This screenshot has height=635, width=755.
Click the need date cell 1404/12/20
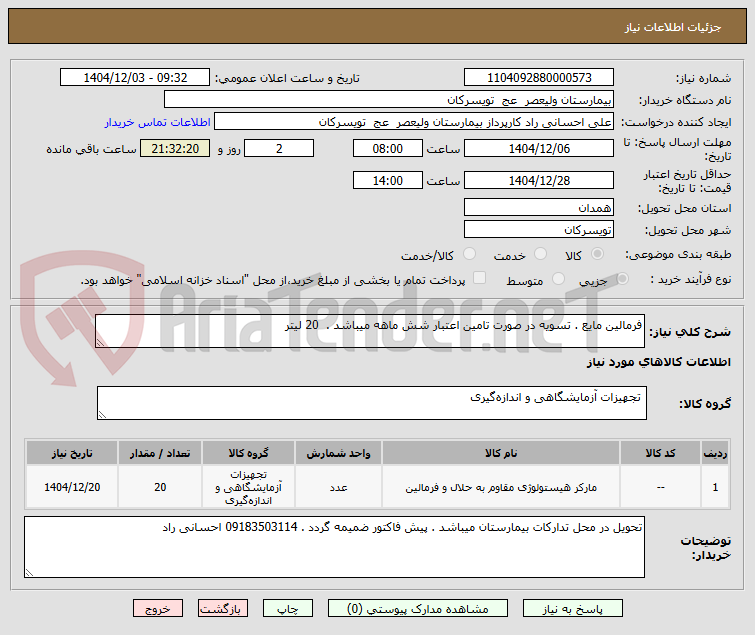pyautogui.click(x=72, y=487)
